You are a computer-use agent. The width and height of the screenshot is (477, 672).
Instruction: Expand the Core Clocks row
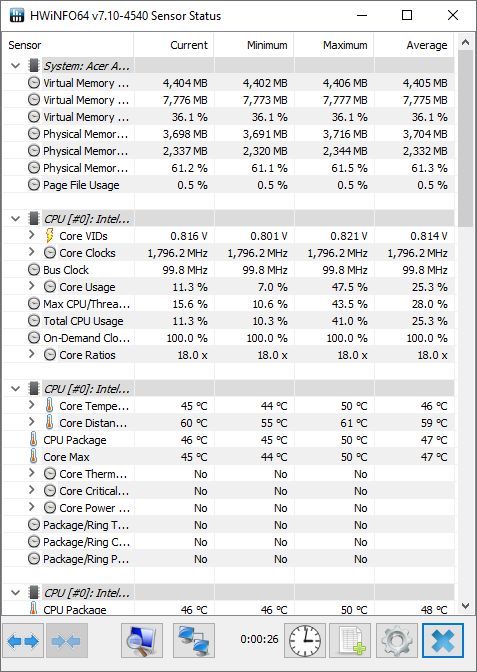(32, 252)
